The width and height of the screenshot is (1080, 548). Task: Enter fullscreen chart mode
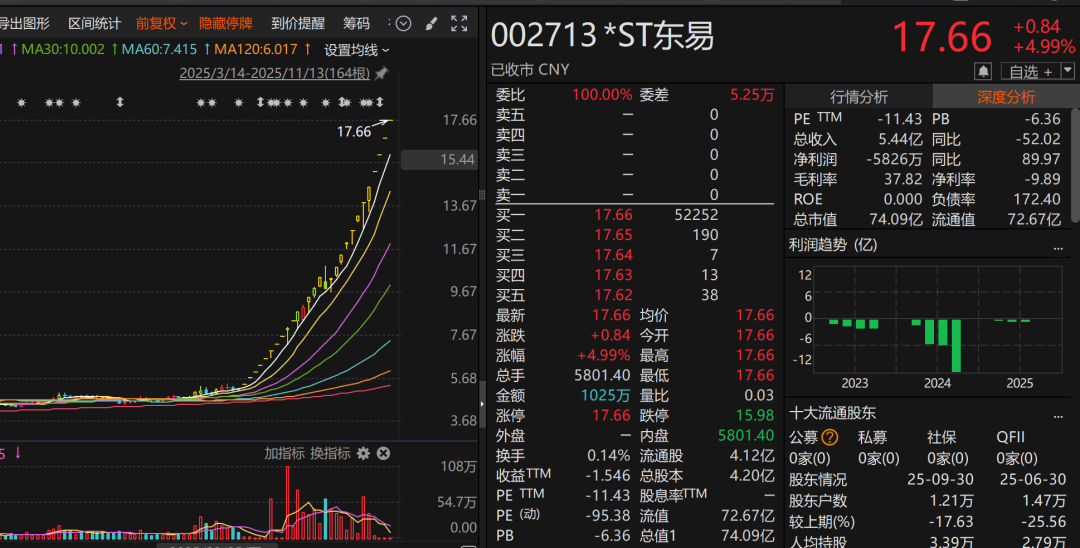[x=459, y=23]
